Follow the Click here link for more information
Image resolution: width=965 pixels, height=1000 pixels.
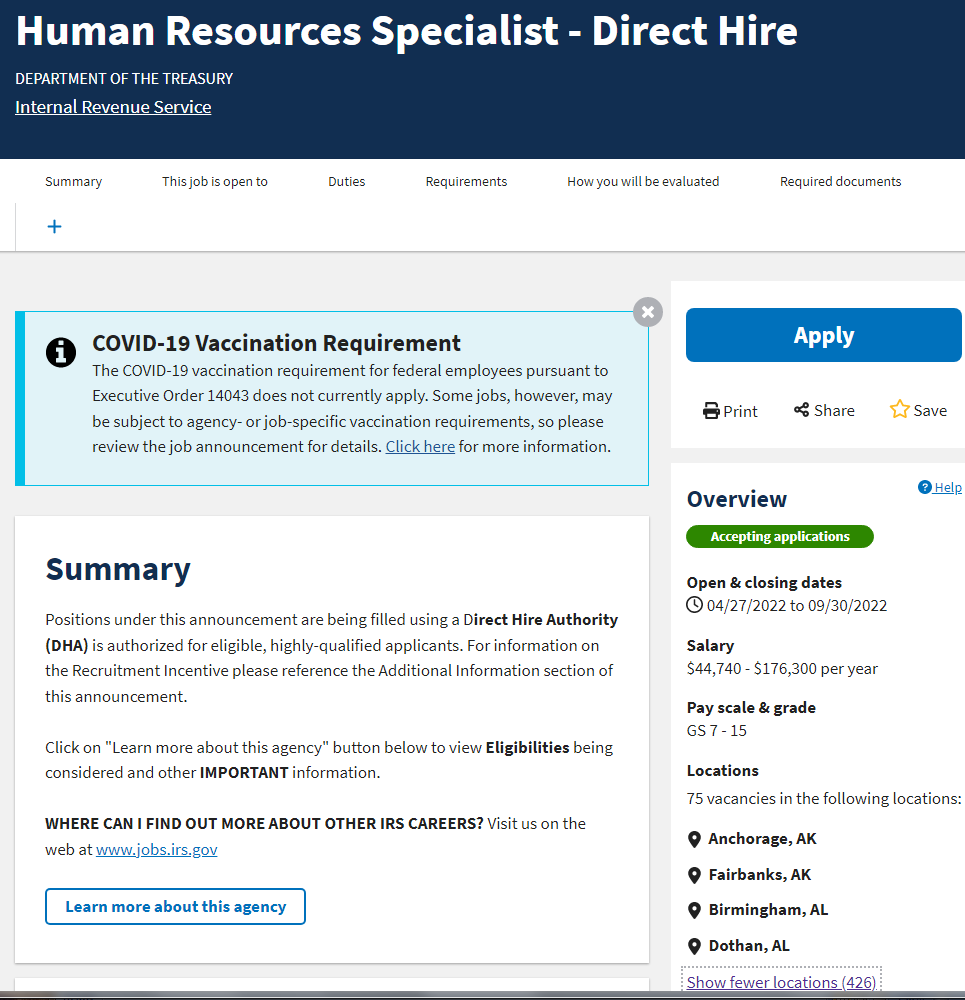420,446
